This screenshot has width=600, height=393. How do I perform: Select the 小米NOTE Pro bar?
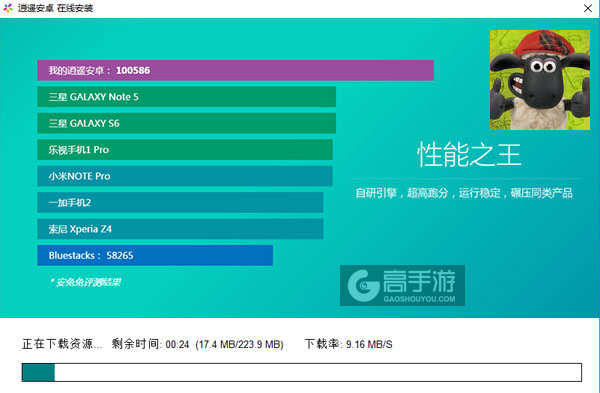click(185, 176)
